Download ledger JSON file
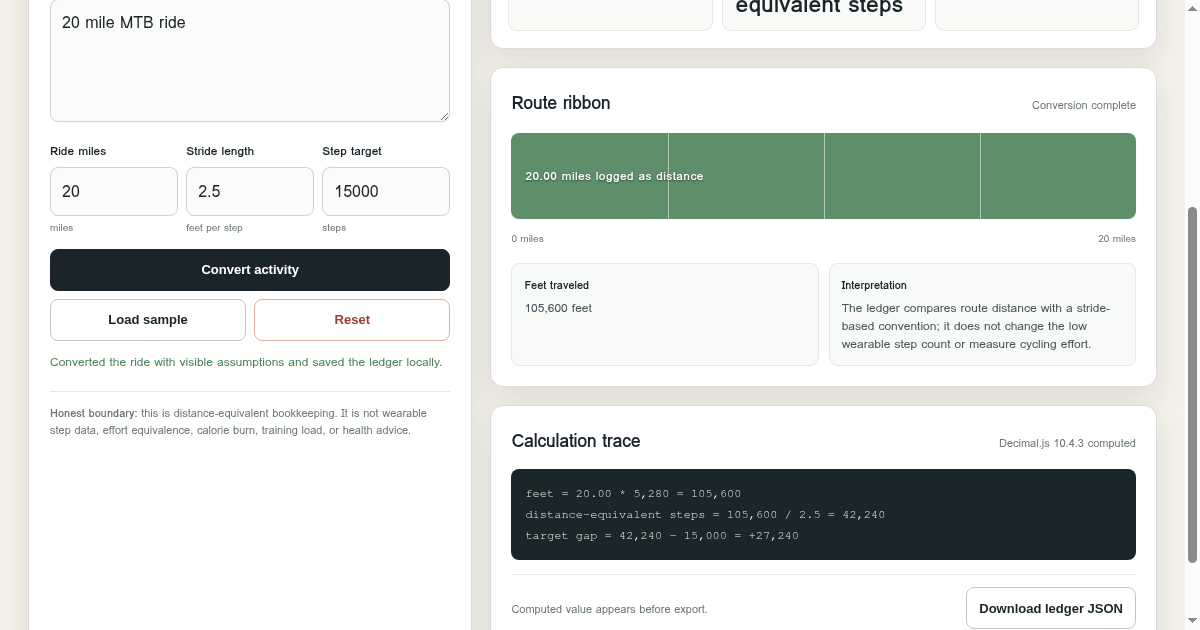The height and width of the screenshot is (630, 1200). [1051, 608]
